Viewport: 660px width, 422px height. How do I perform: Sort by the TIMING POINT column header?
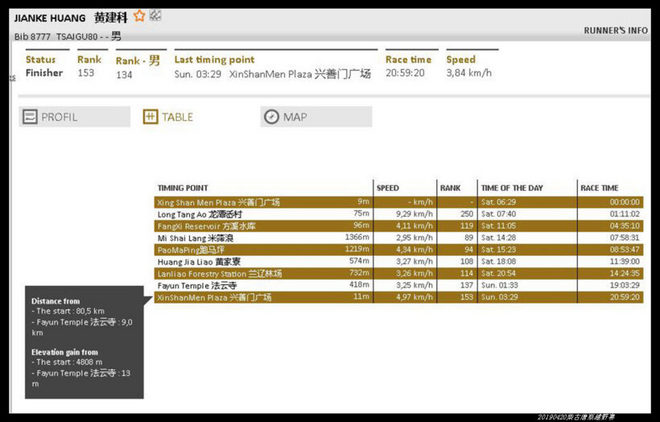pyautogui.click(x=183, y=187)
